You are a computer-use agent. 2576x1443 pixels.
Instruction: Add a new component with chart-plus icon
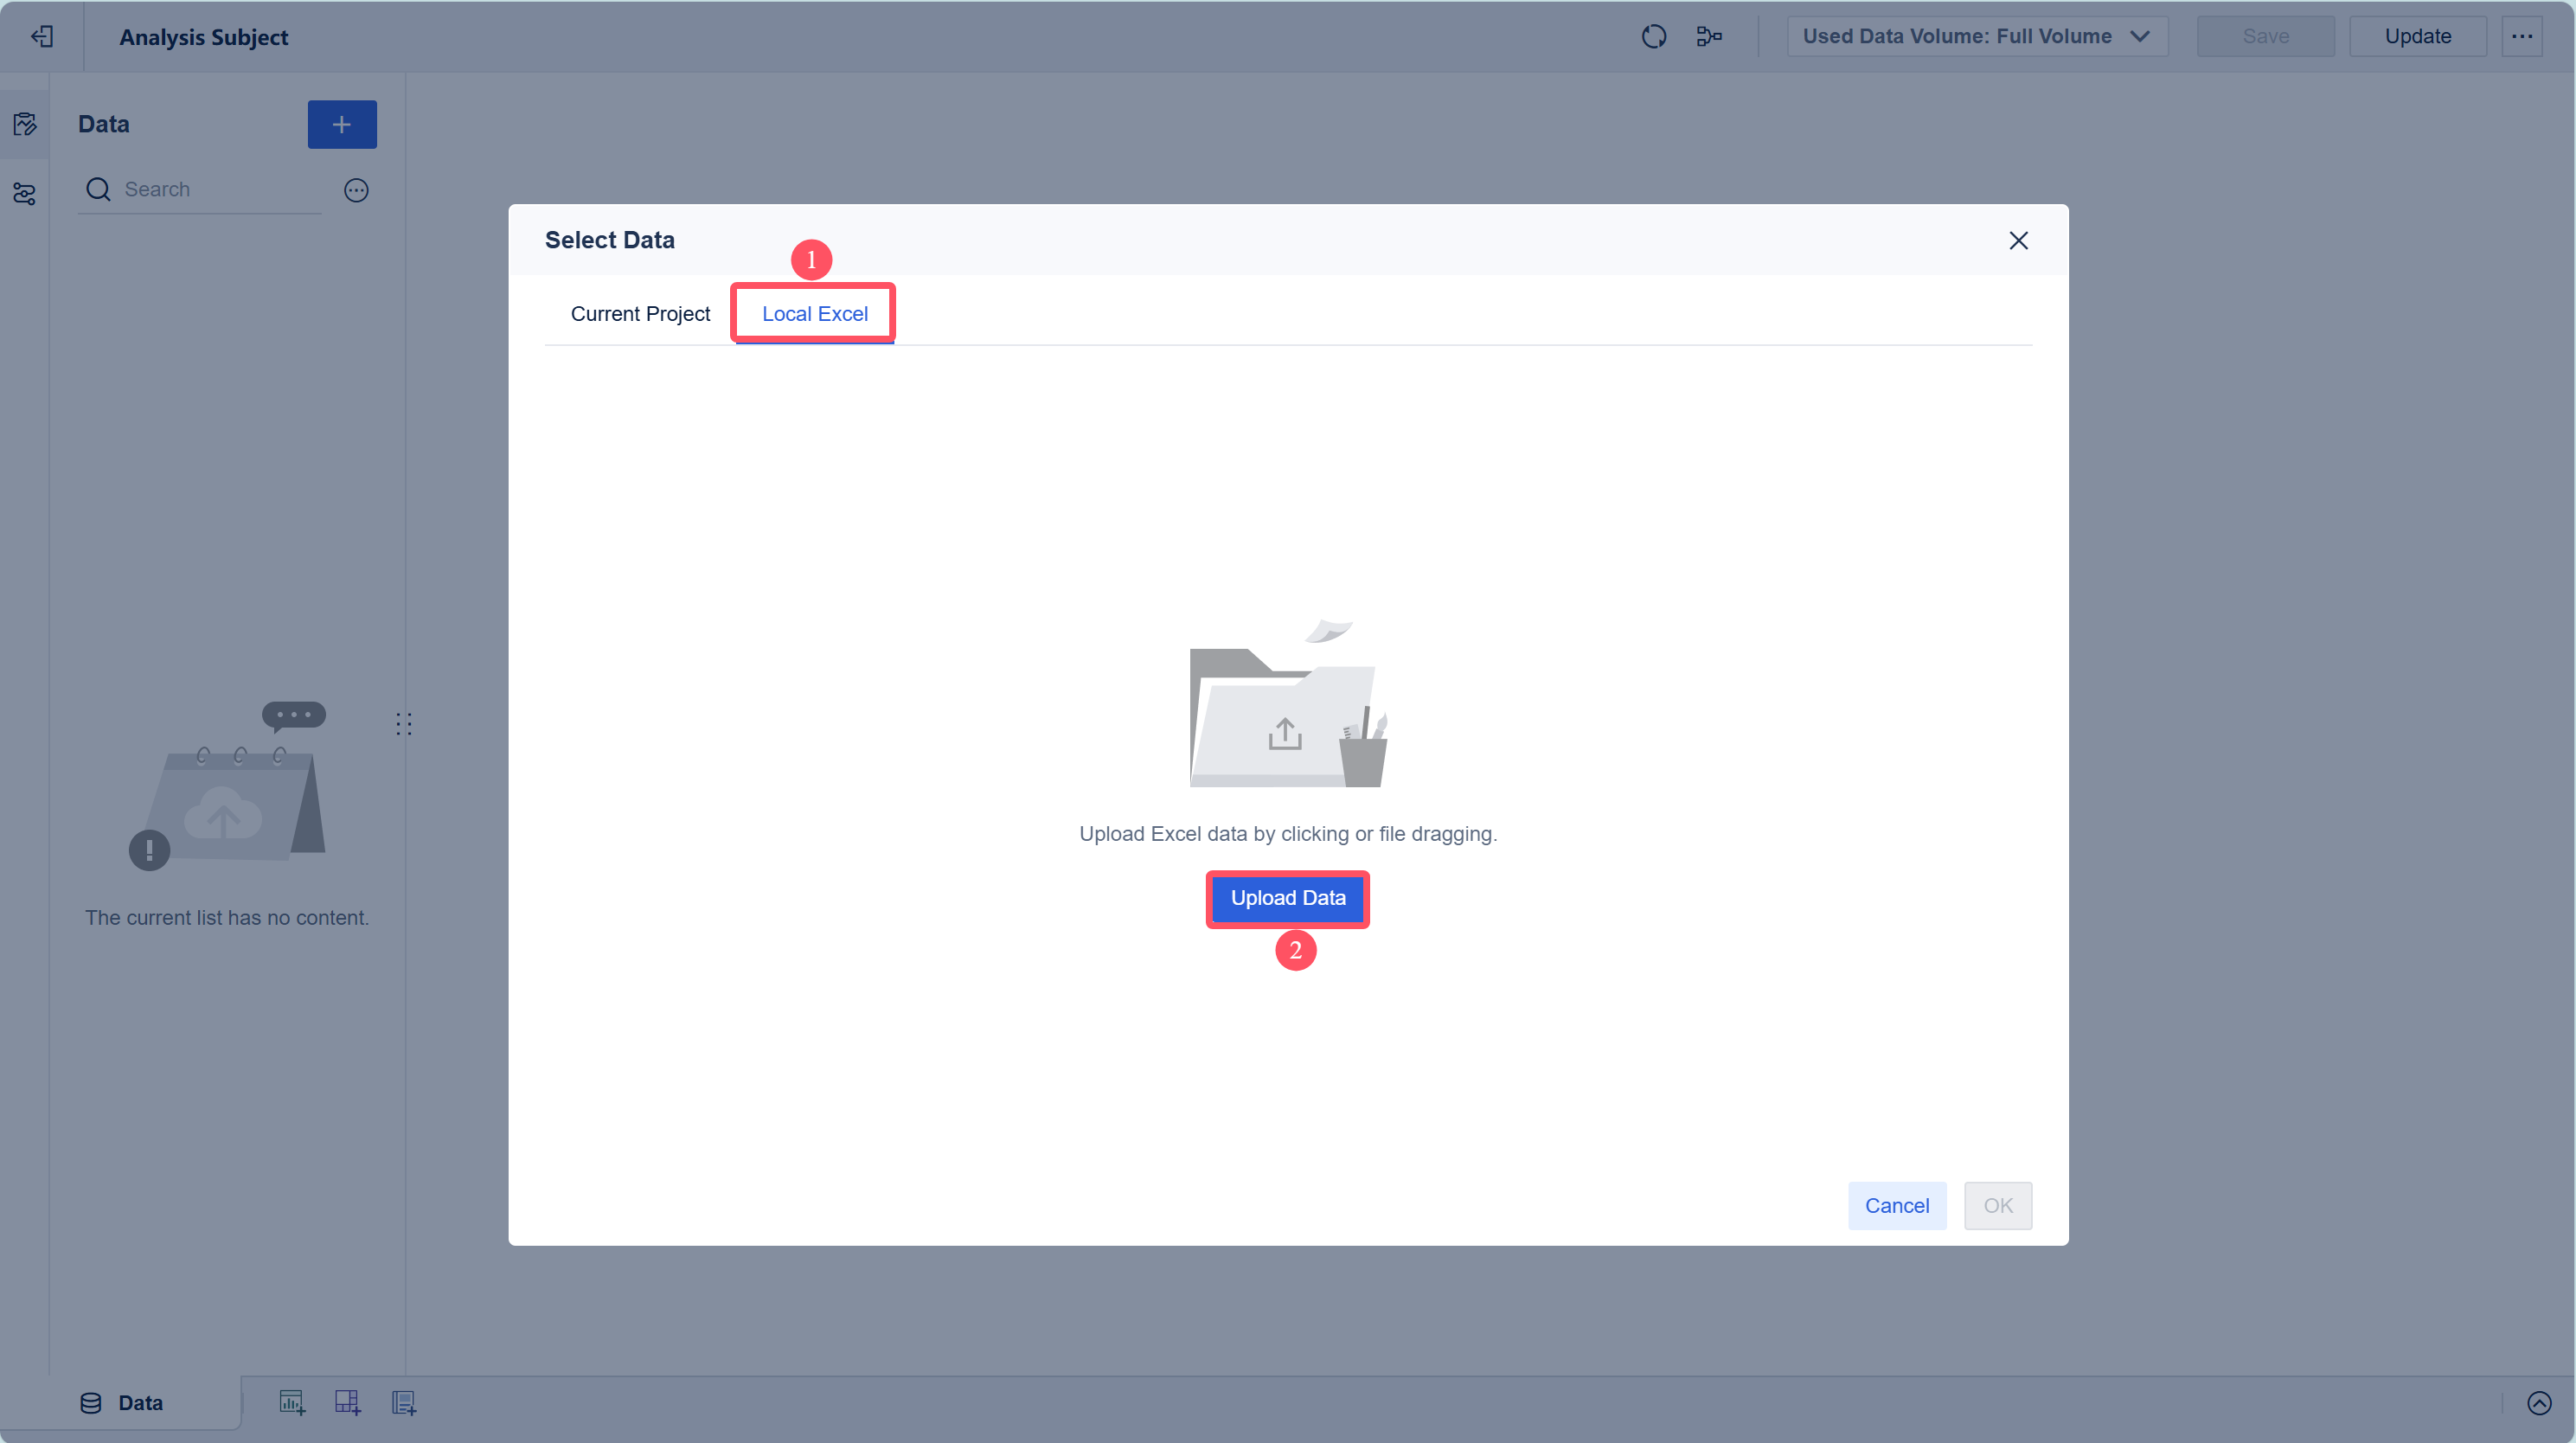[292, 1402]
